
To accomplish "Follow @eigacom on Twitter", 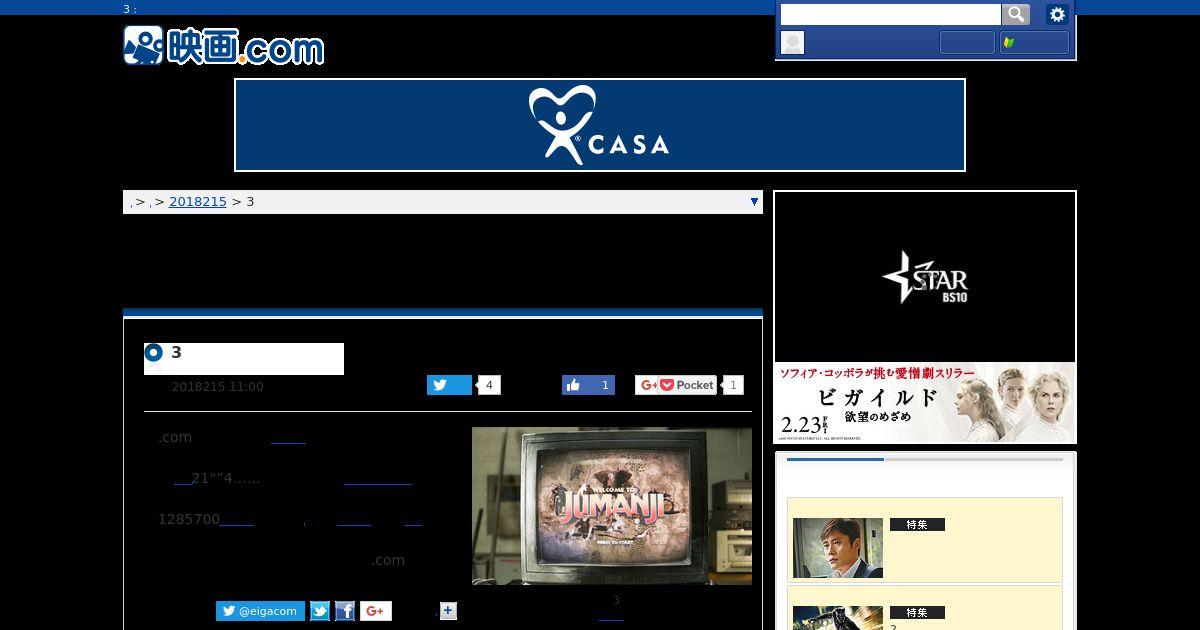I will 260,611.
